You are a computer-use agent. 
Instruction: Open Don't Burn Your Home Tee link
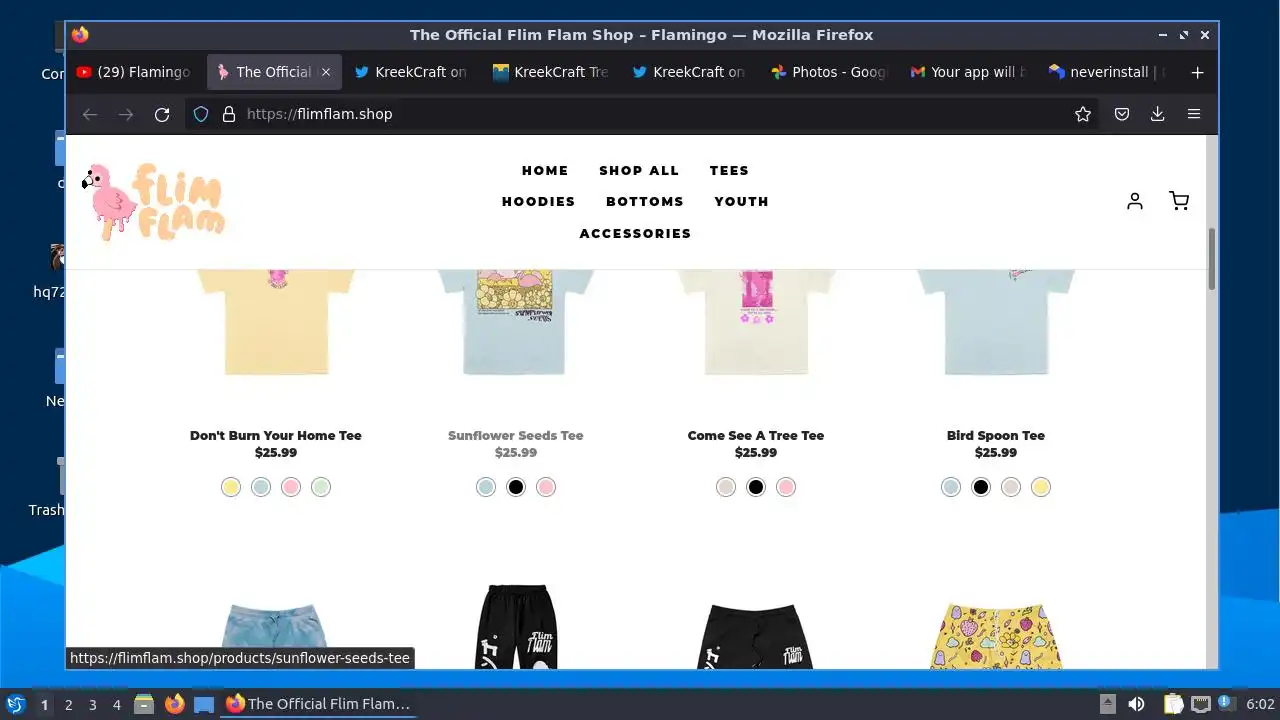click(x=276, y=435)
